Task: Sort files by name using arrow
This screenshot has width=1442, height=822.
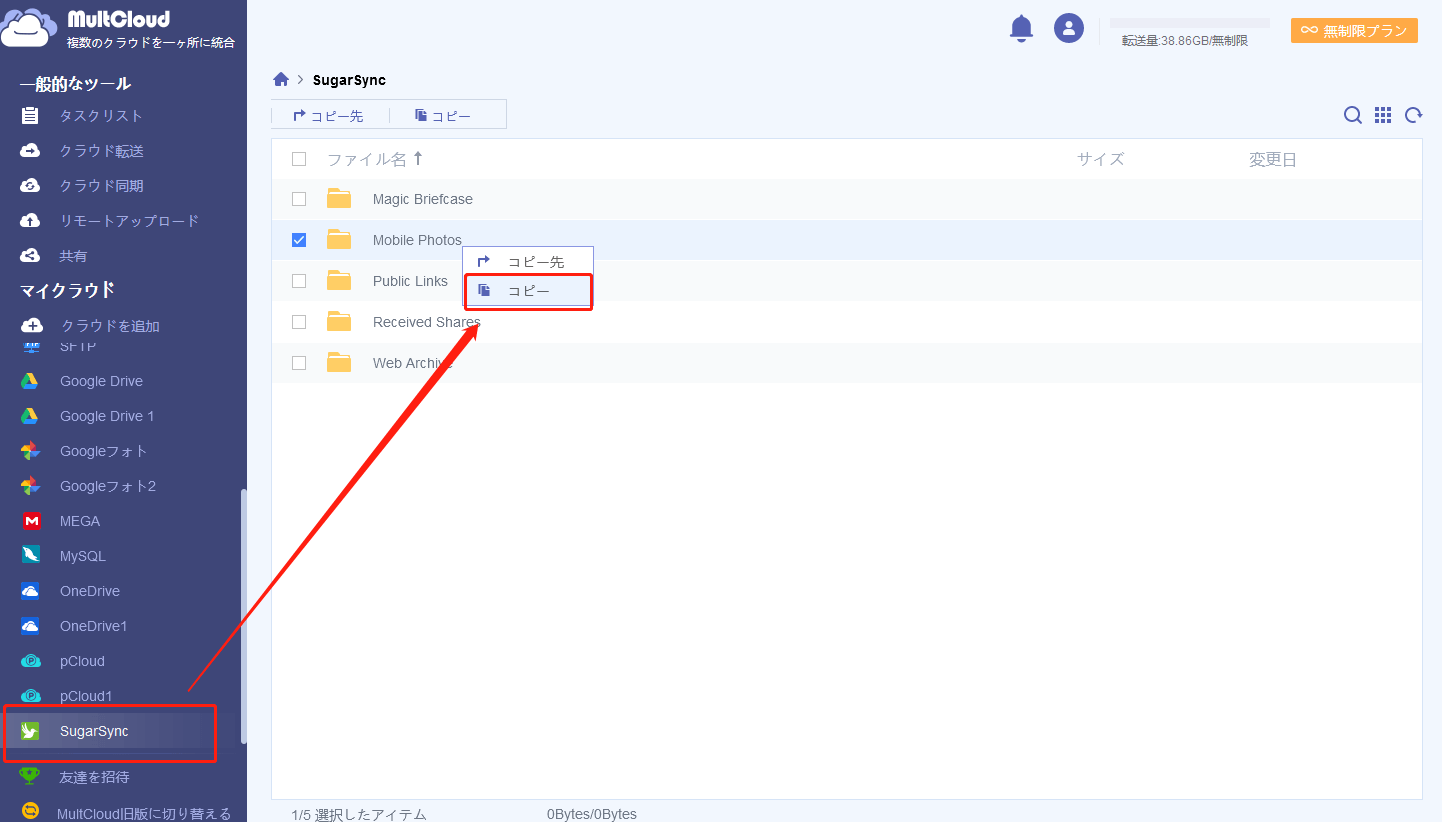Action: (418, 158)
